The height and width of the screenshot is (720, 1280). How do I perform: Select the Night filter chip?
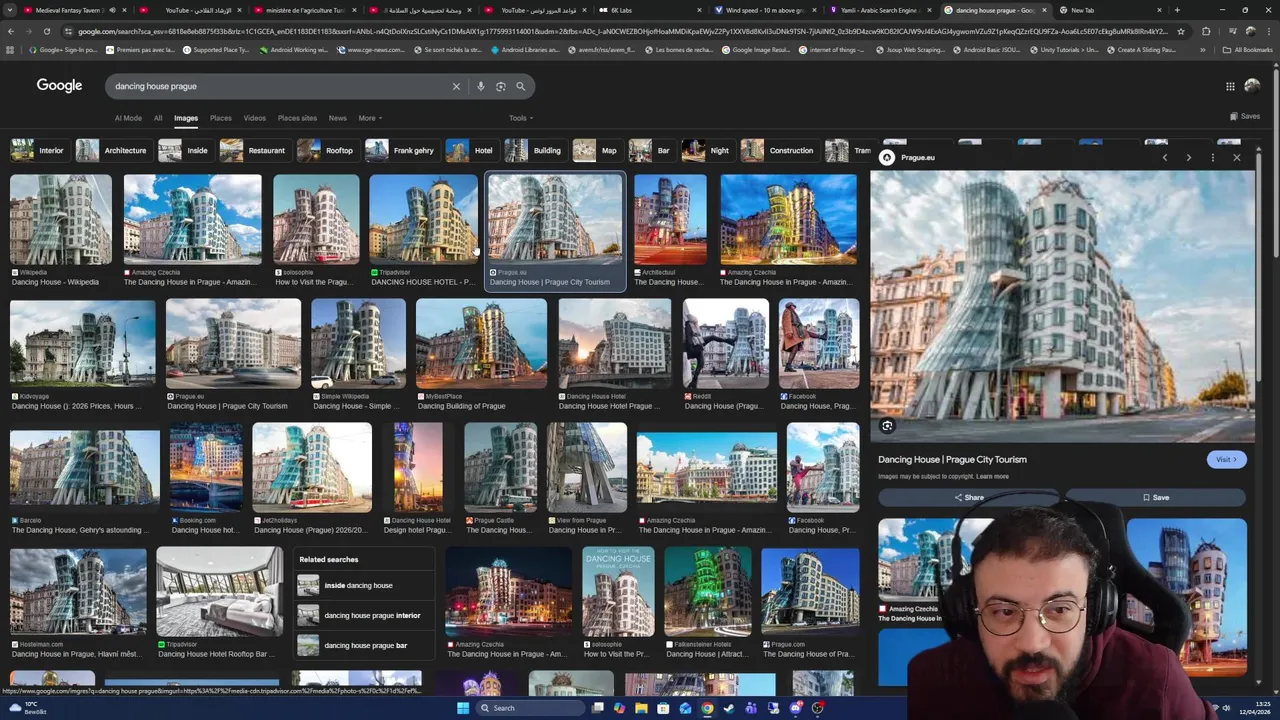[707, 150]
